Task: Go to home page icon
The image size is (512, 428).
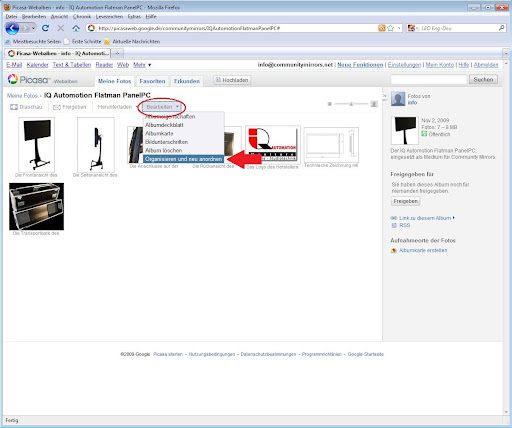Action: [76, 28]
